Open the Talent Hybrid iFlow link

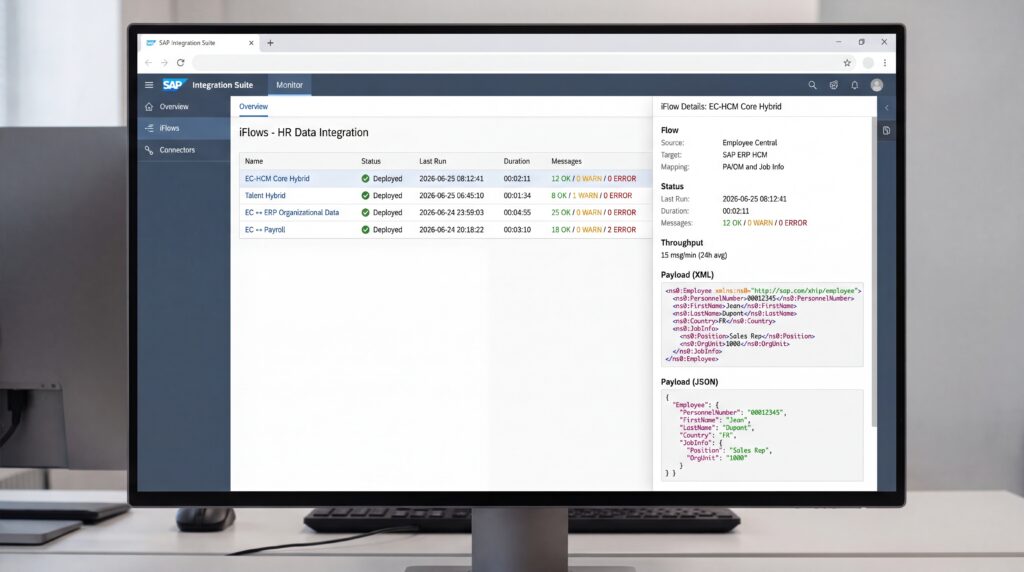[265, 195]
